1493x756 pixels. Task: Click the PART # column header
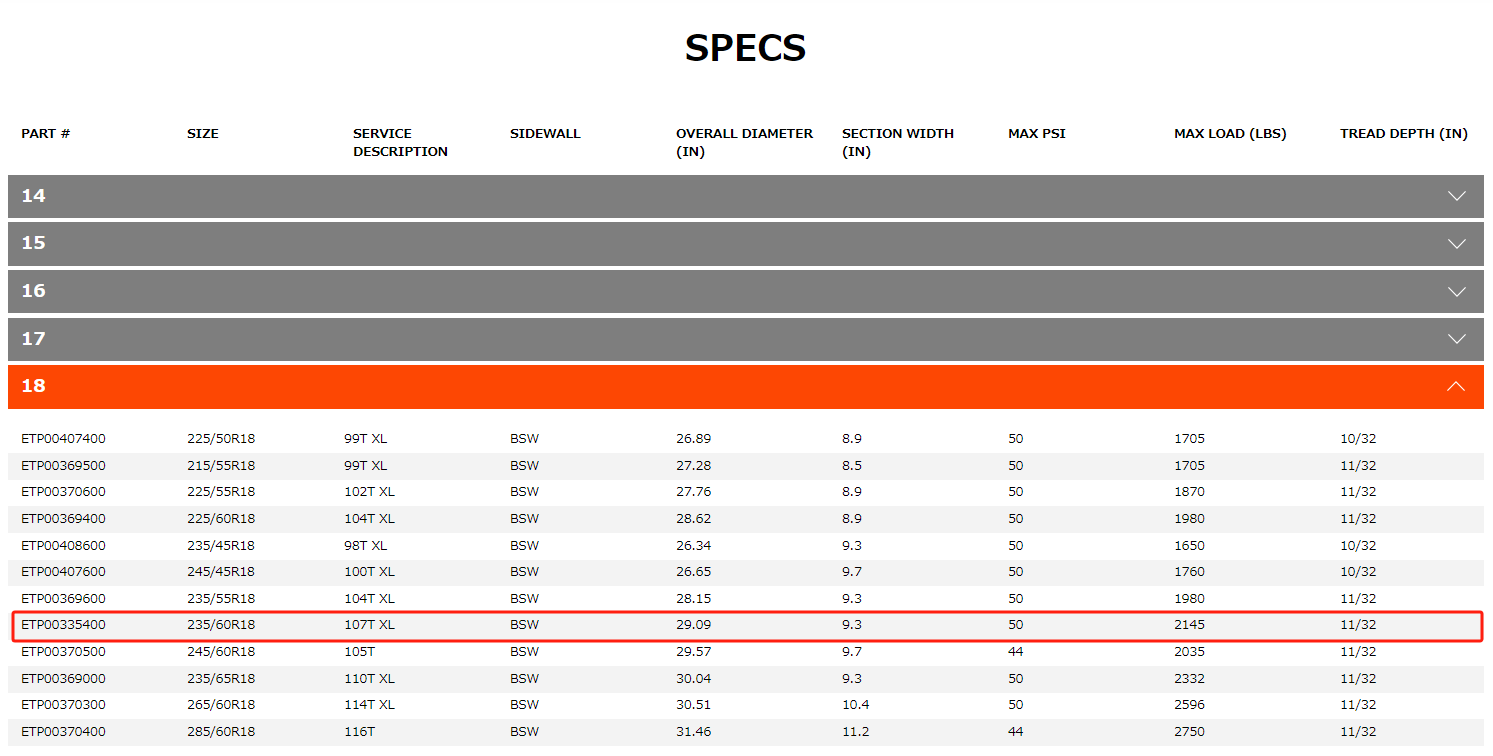(x=45, y=134)
